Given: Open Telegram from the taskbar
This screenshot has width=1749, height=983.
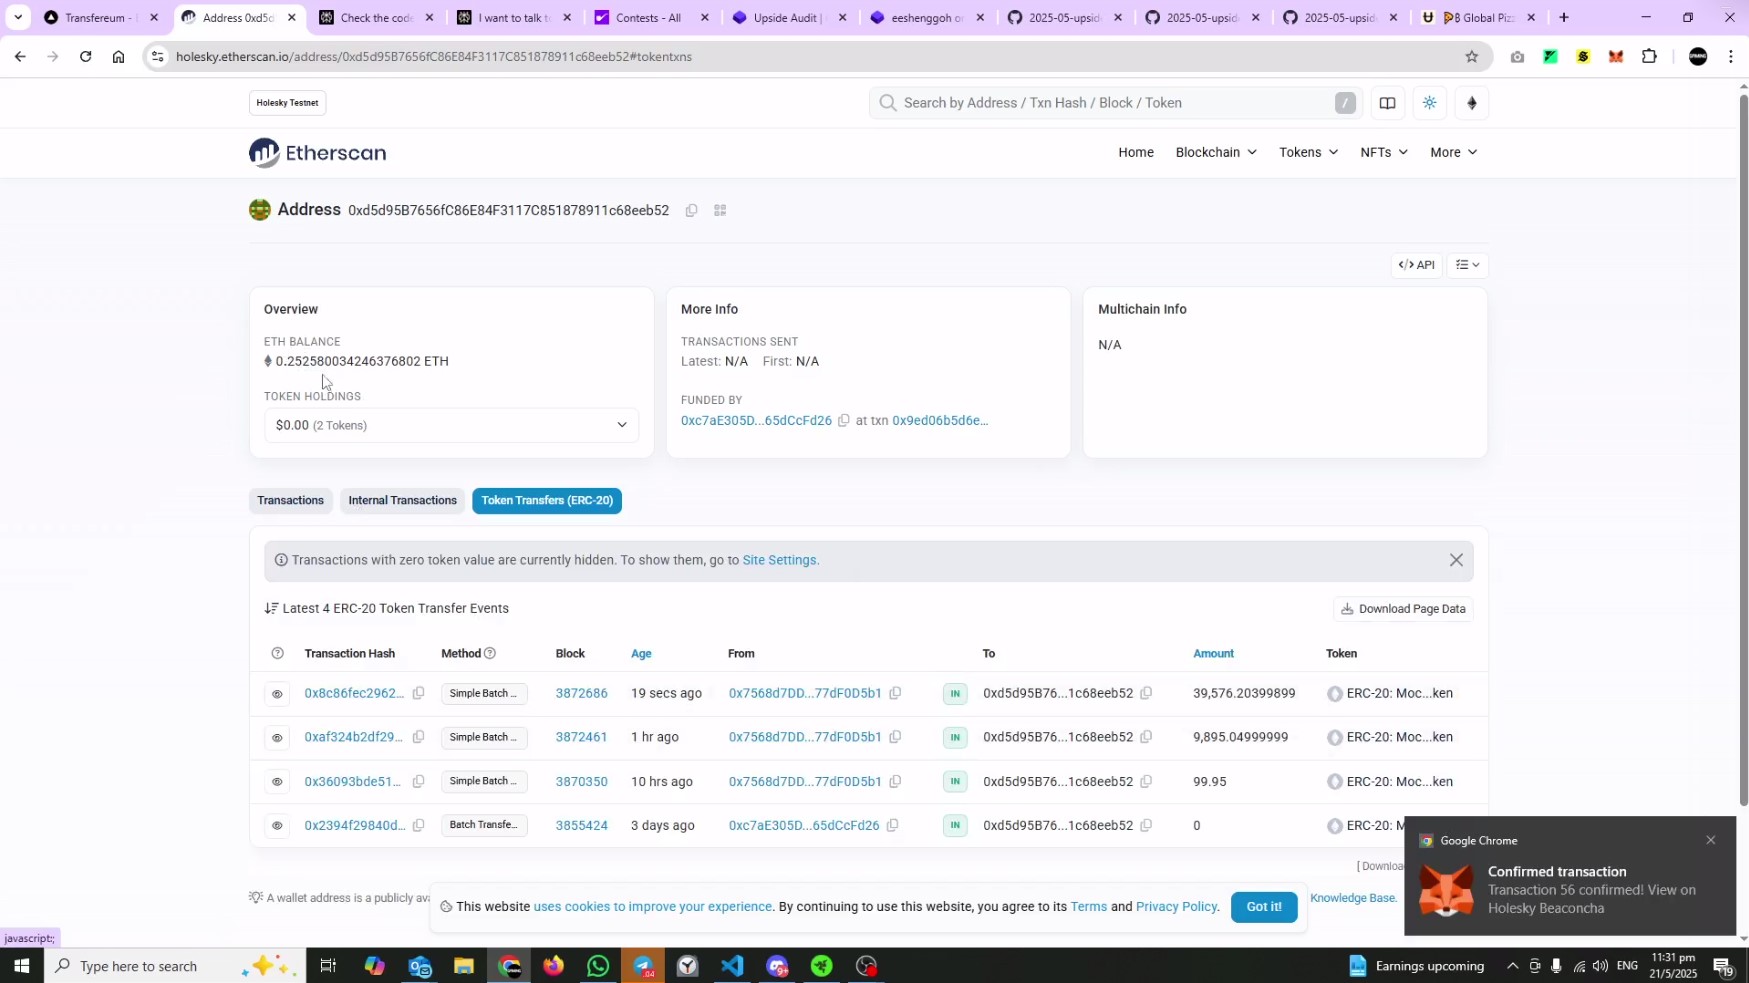Looking at the screenshot, I should tap(643, 966).
